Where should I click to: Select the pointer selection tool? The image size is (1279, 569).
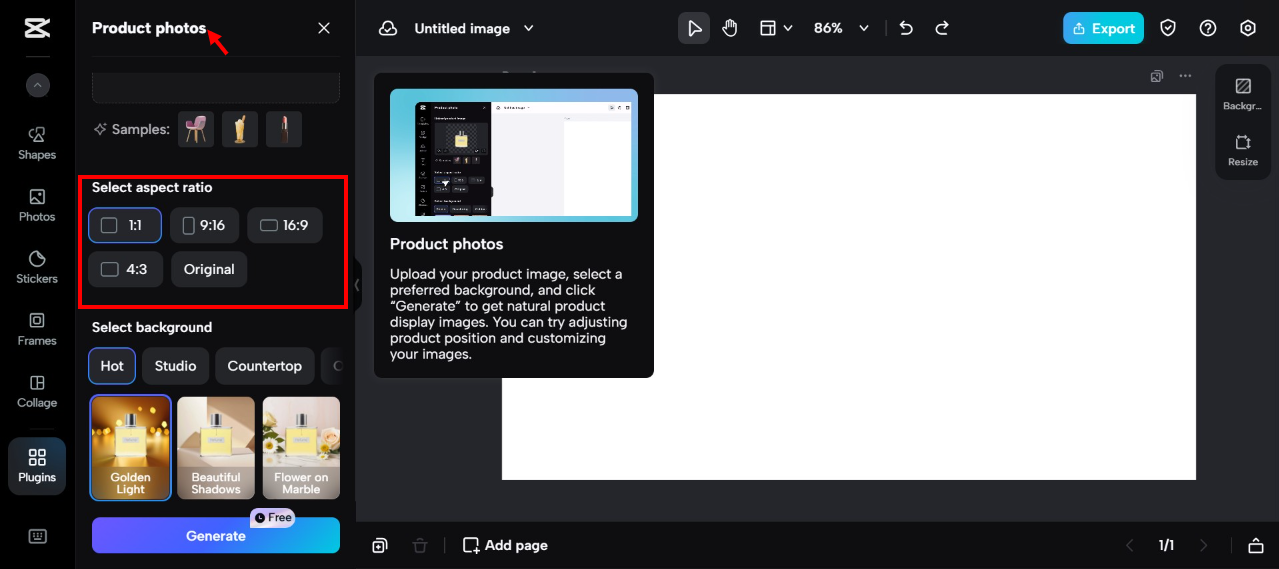(694, 28)
